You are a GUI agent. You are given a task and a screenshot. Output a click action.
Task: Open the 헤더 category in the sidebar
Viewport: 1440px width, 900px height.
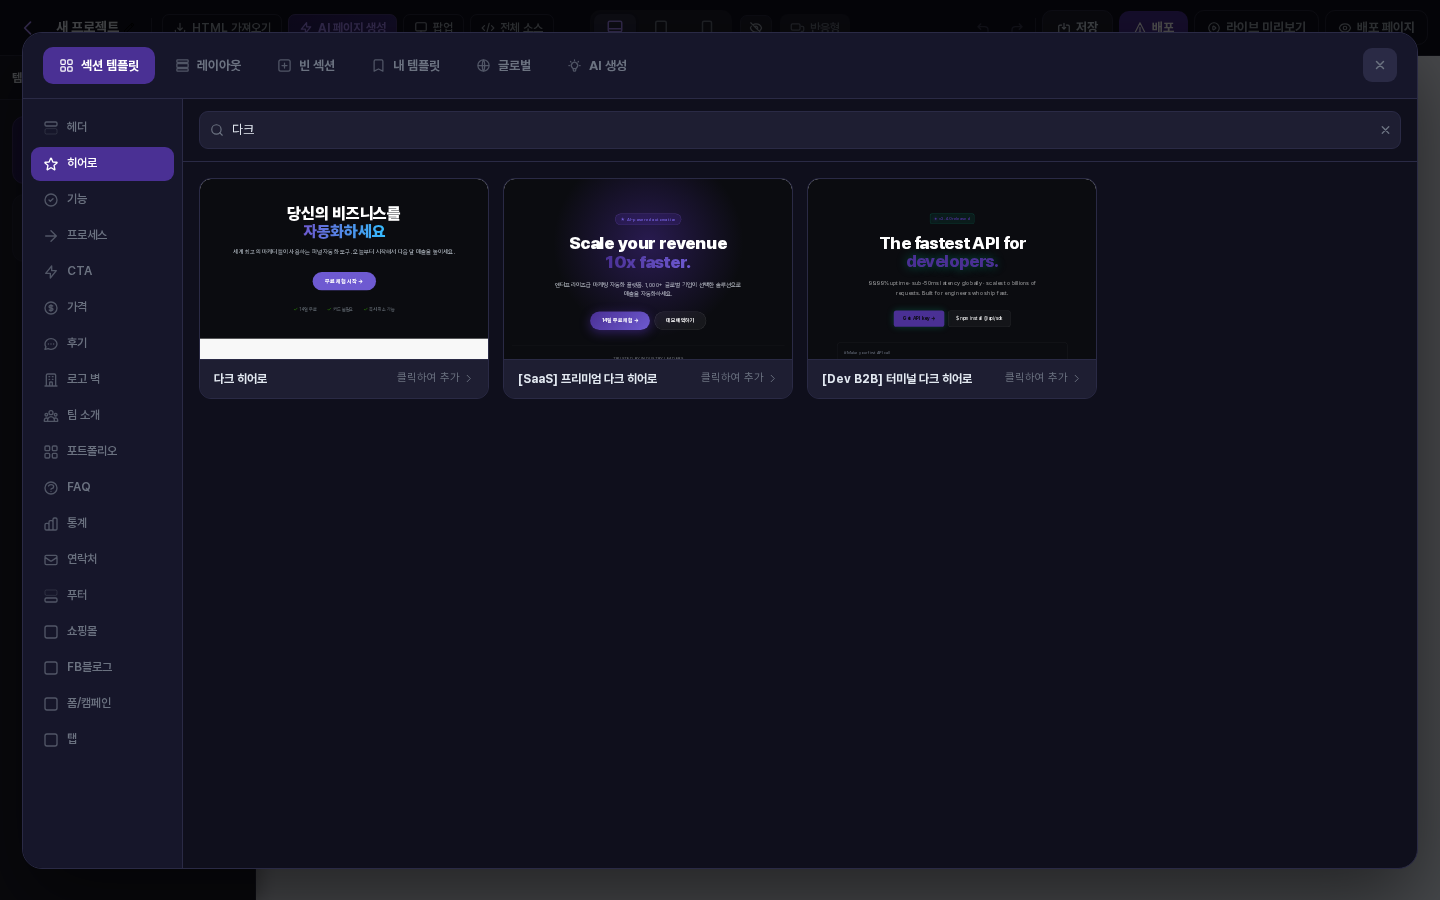(x=102, y=127)
